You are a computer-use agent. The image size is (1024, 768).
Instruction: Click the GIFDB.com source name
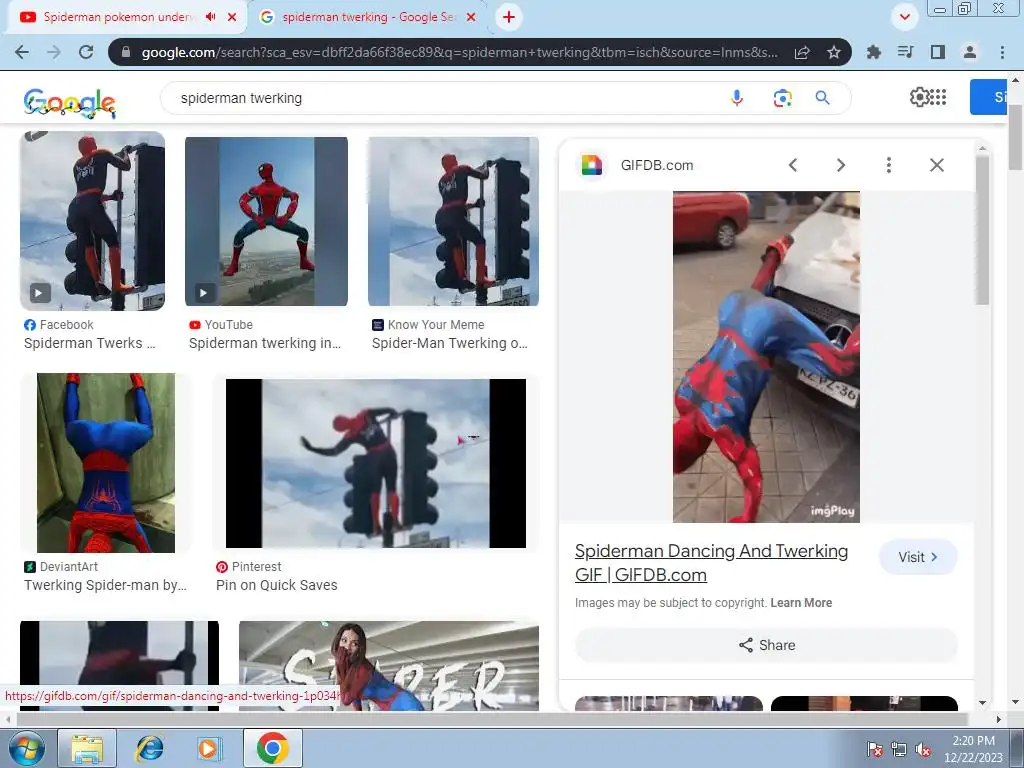tap(656, 165)
